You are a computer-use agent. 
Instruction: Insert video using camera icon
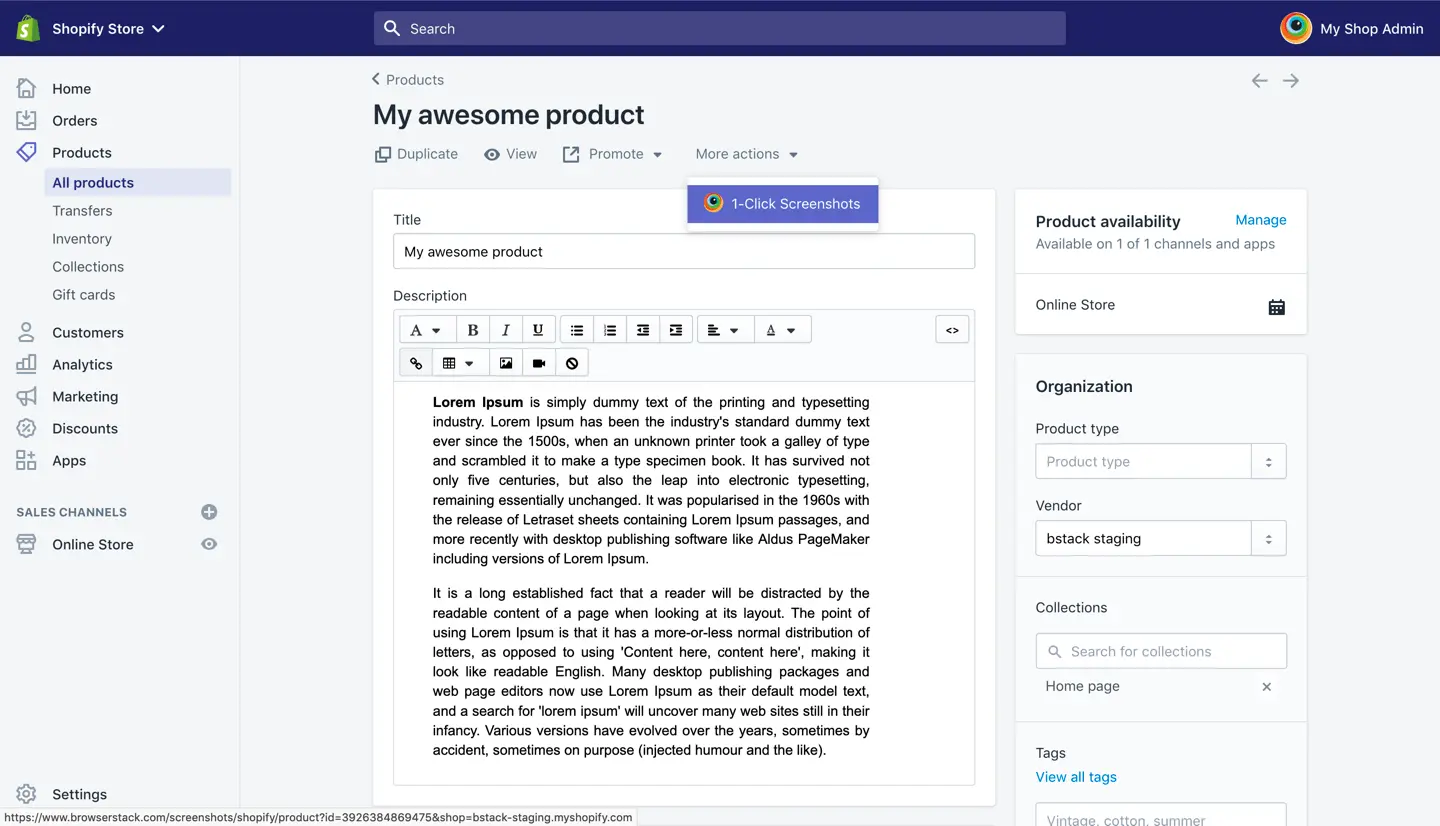[539, 363]
